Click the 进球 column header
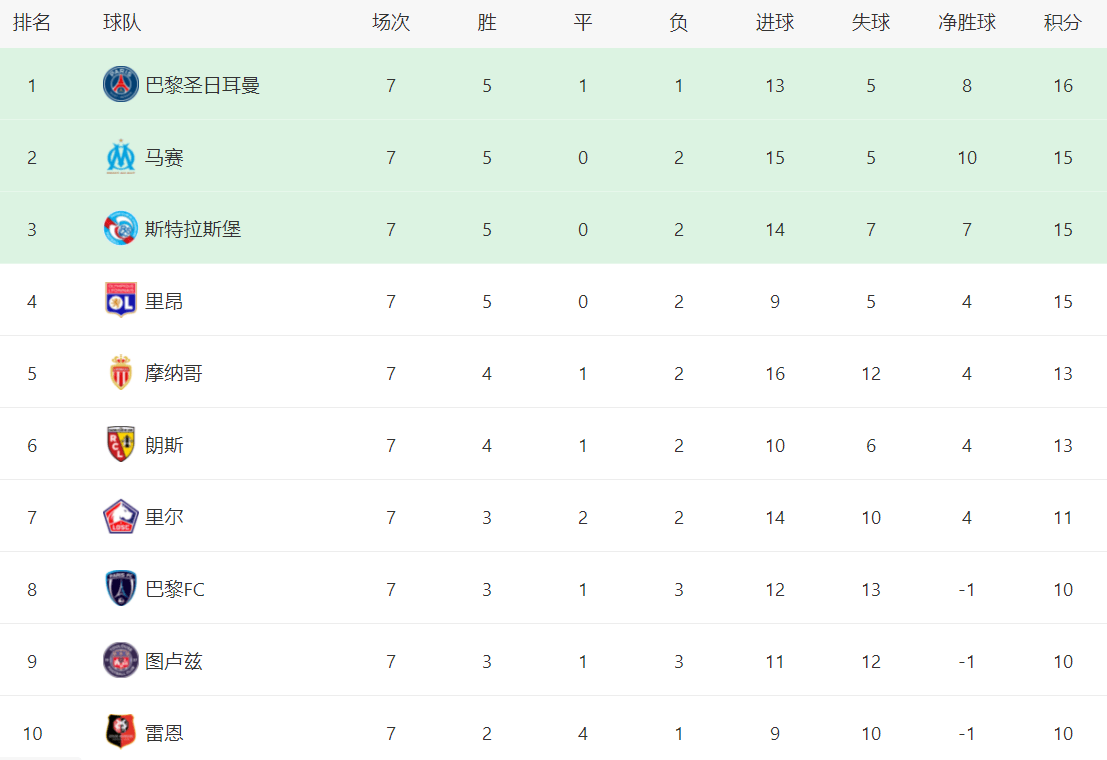Image resolution: width=1107 pixels, height=760 pixels. coord(774,23)
